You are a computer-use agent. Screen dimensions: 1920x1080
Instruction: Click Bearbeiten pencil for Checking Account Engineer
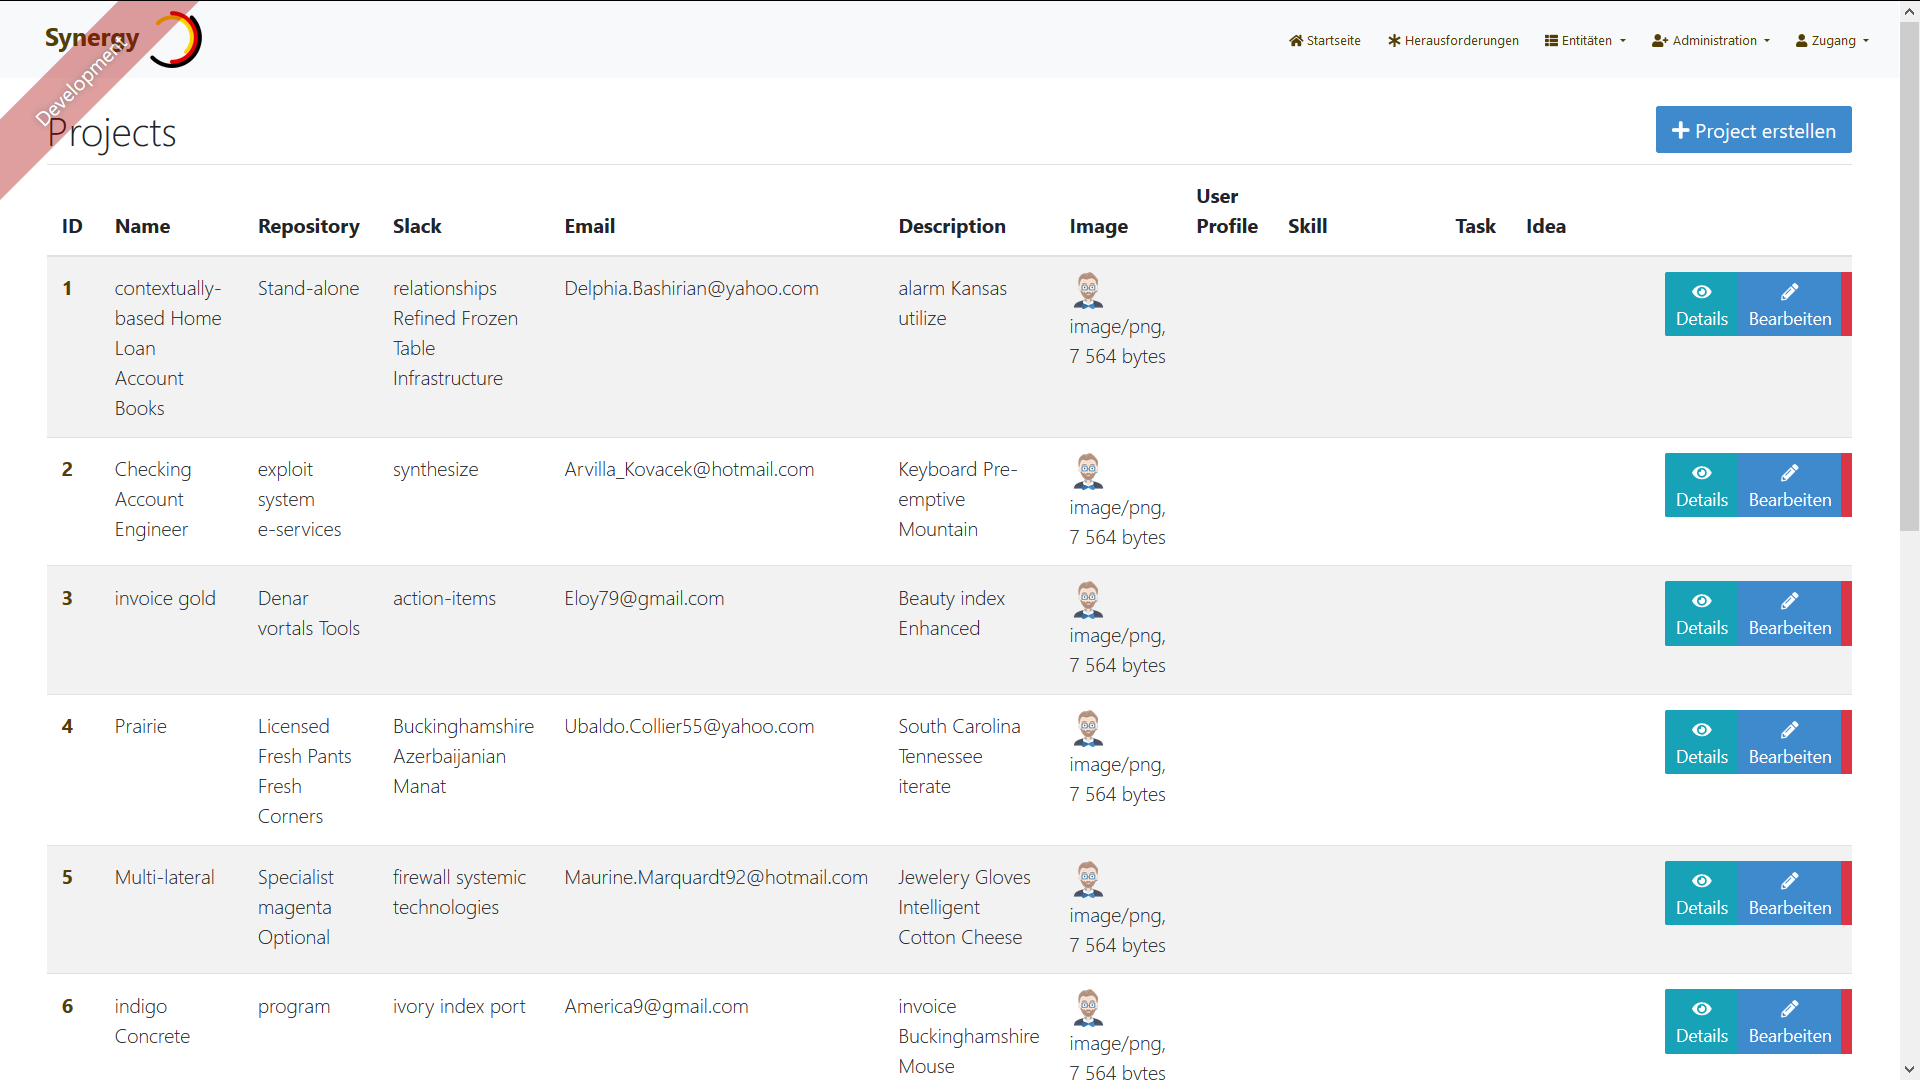[1789, 485]
